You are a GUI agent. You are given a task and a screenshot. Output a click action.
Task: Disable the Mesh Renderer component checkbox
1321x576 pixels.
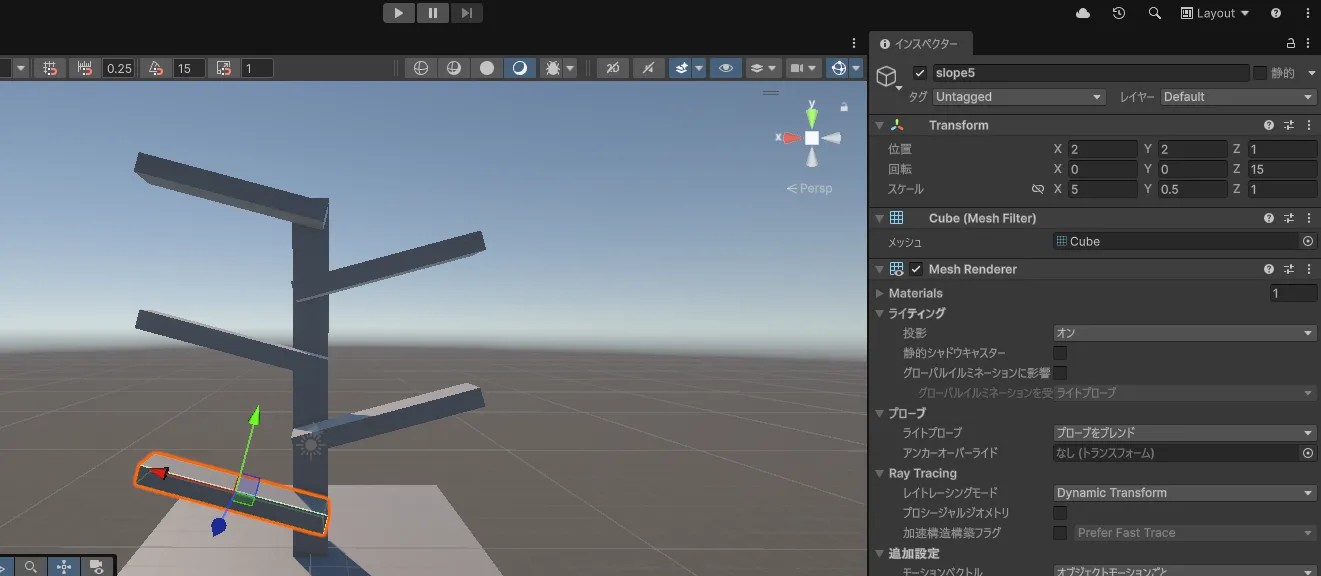[916, 269]
